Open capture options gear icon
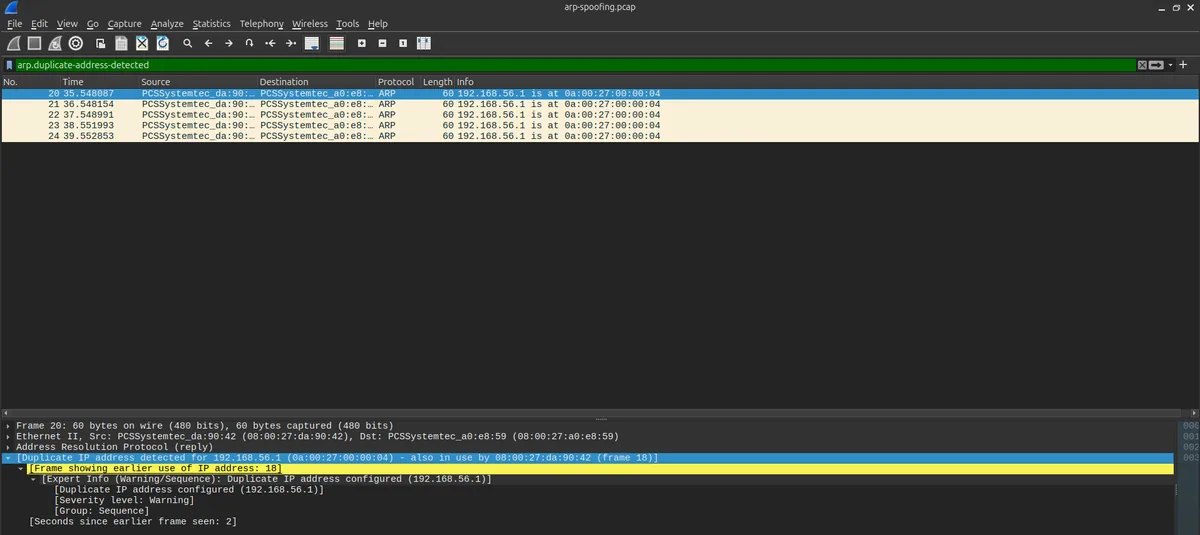 75,43
